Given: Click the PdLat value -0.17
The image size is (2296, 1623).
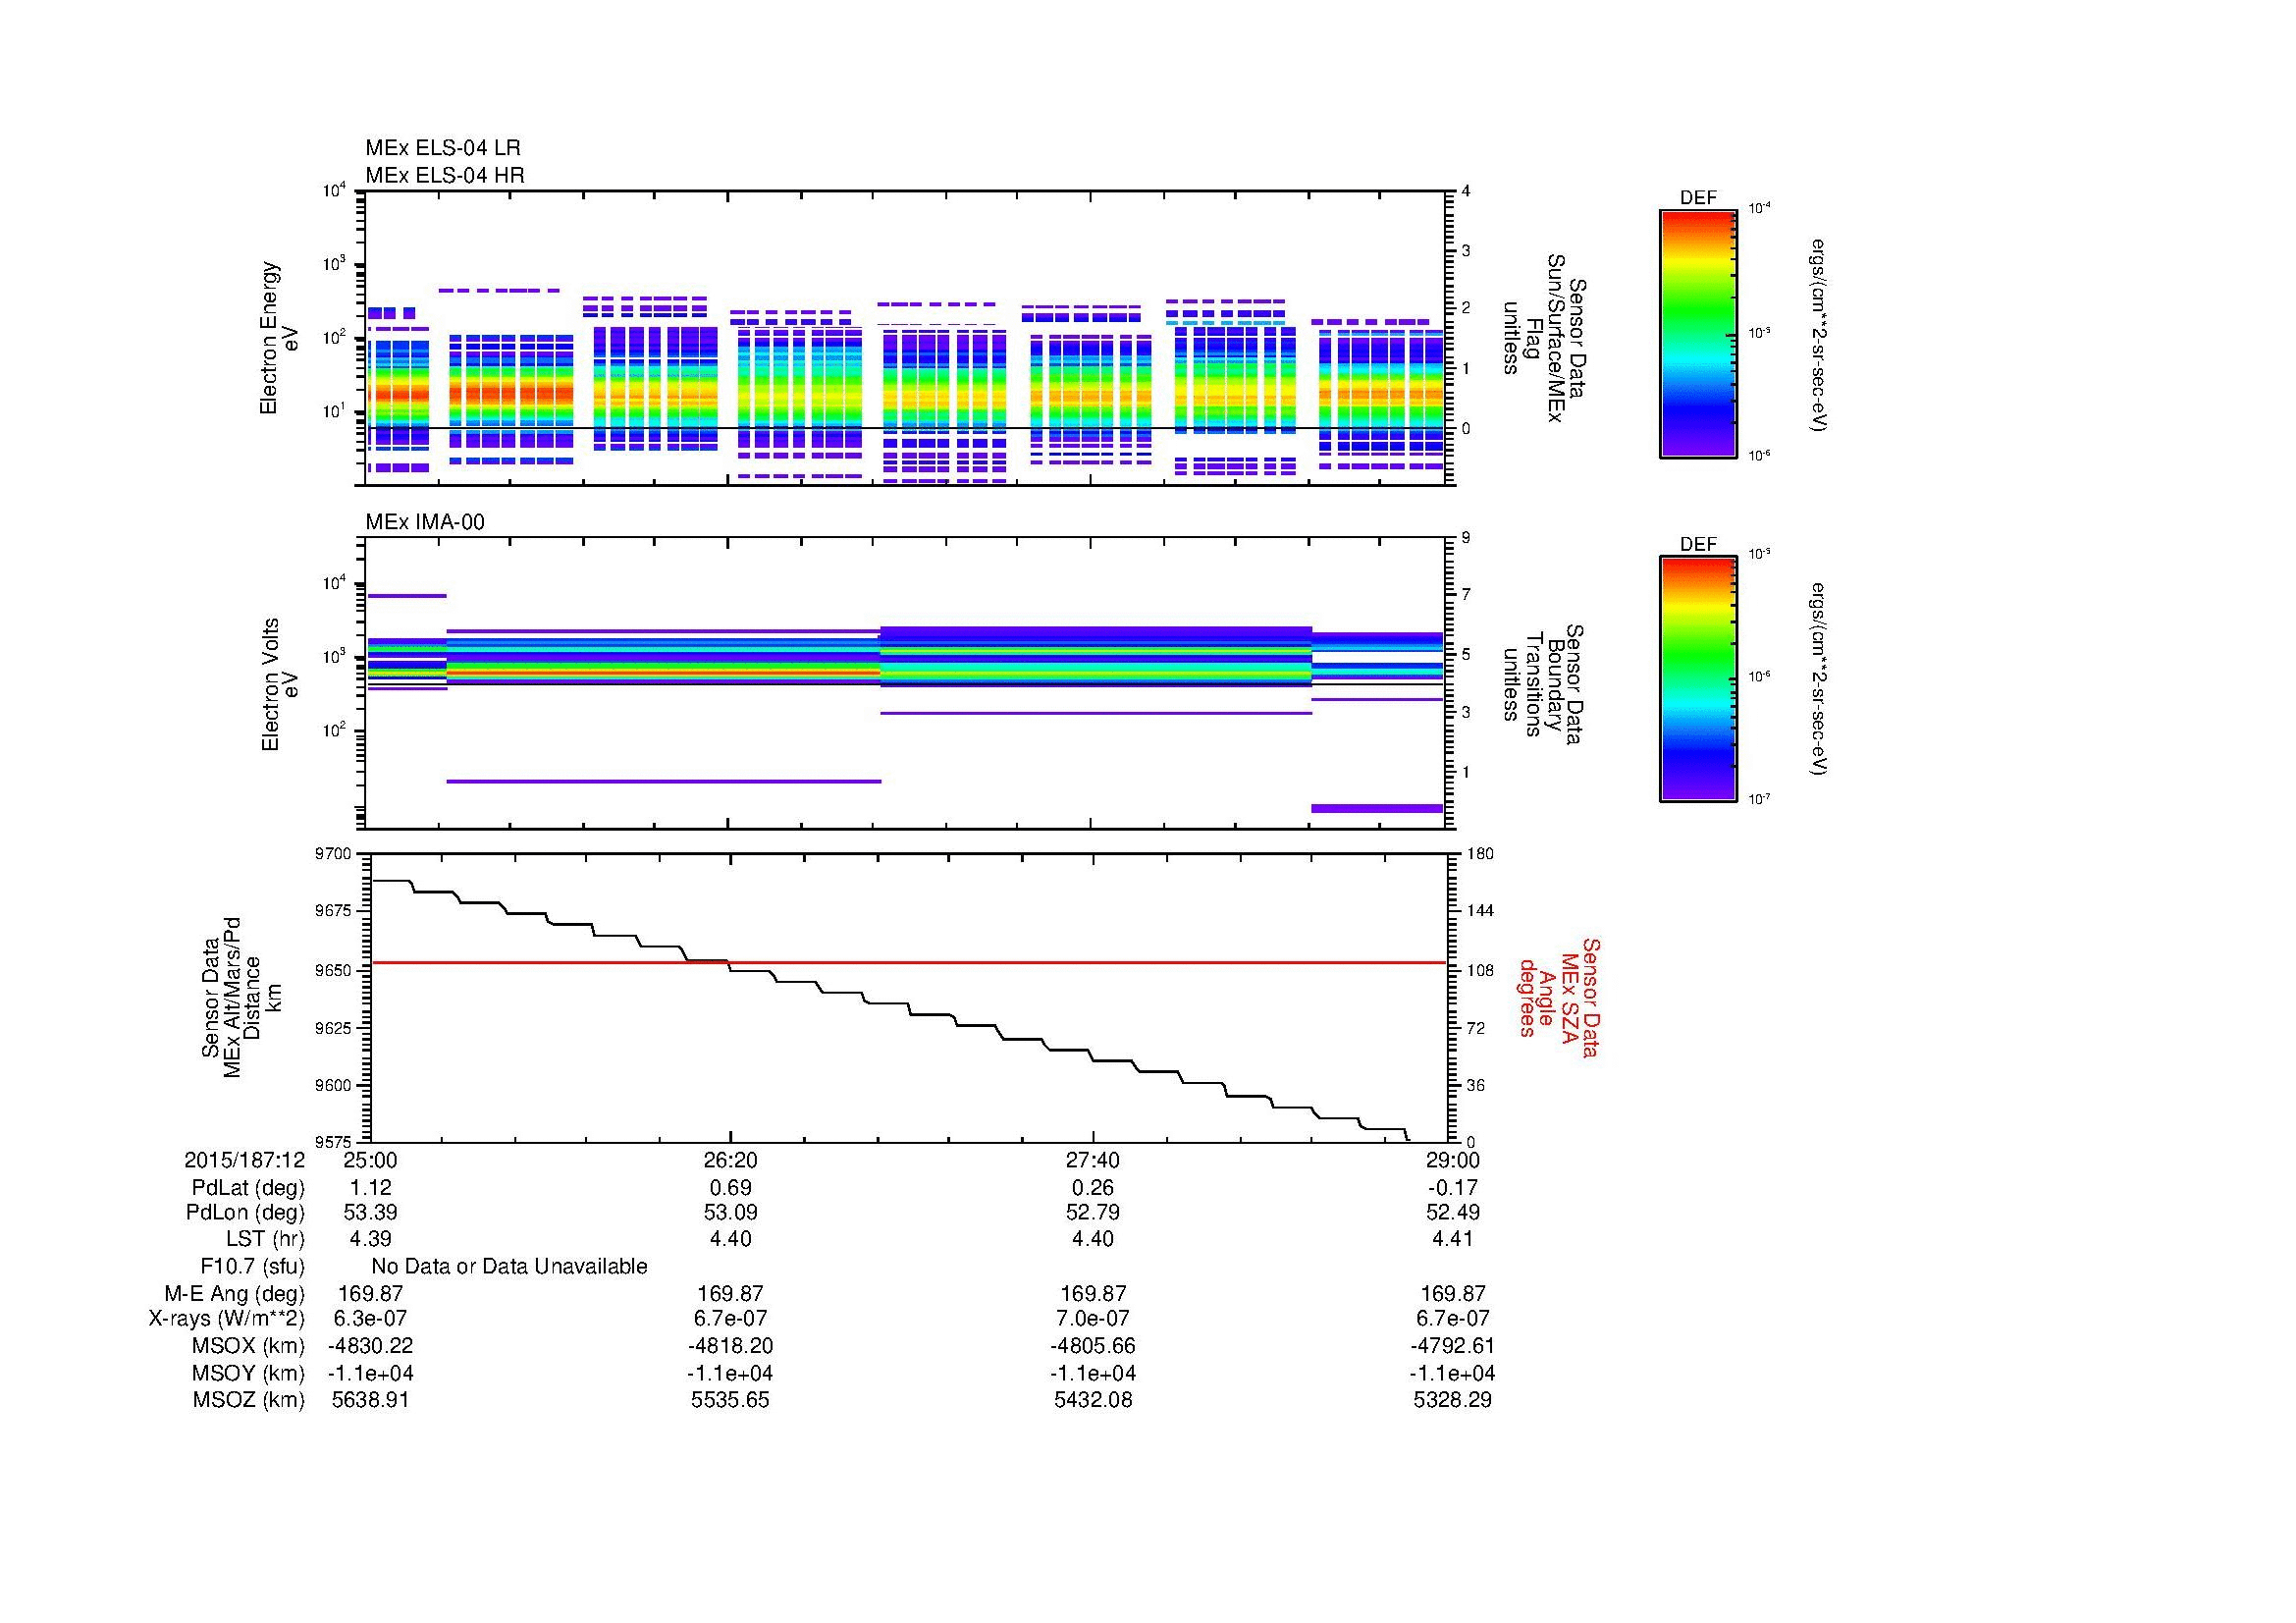Looking at the screenshot, I should pos(1453,1187).
